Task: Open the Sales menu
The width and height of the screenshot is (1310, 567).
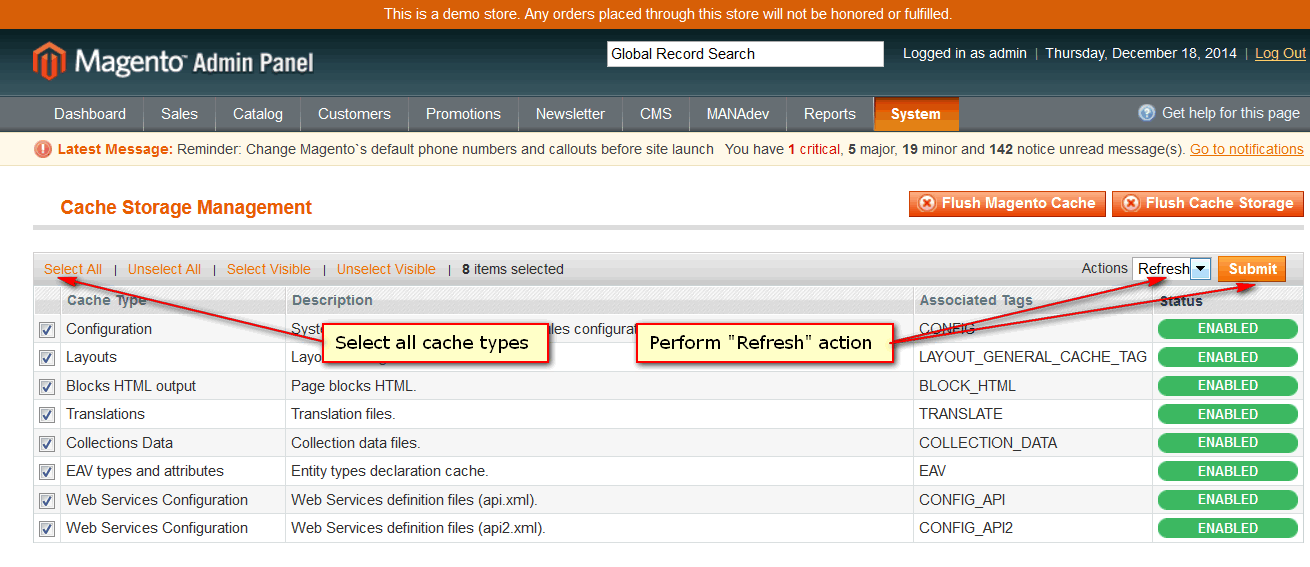Action: (x=179, y=114)
